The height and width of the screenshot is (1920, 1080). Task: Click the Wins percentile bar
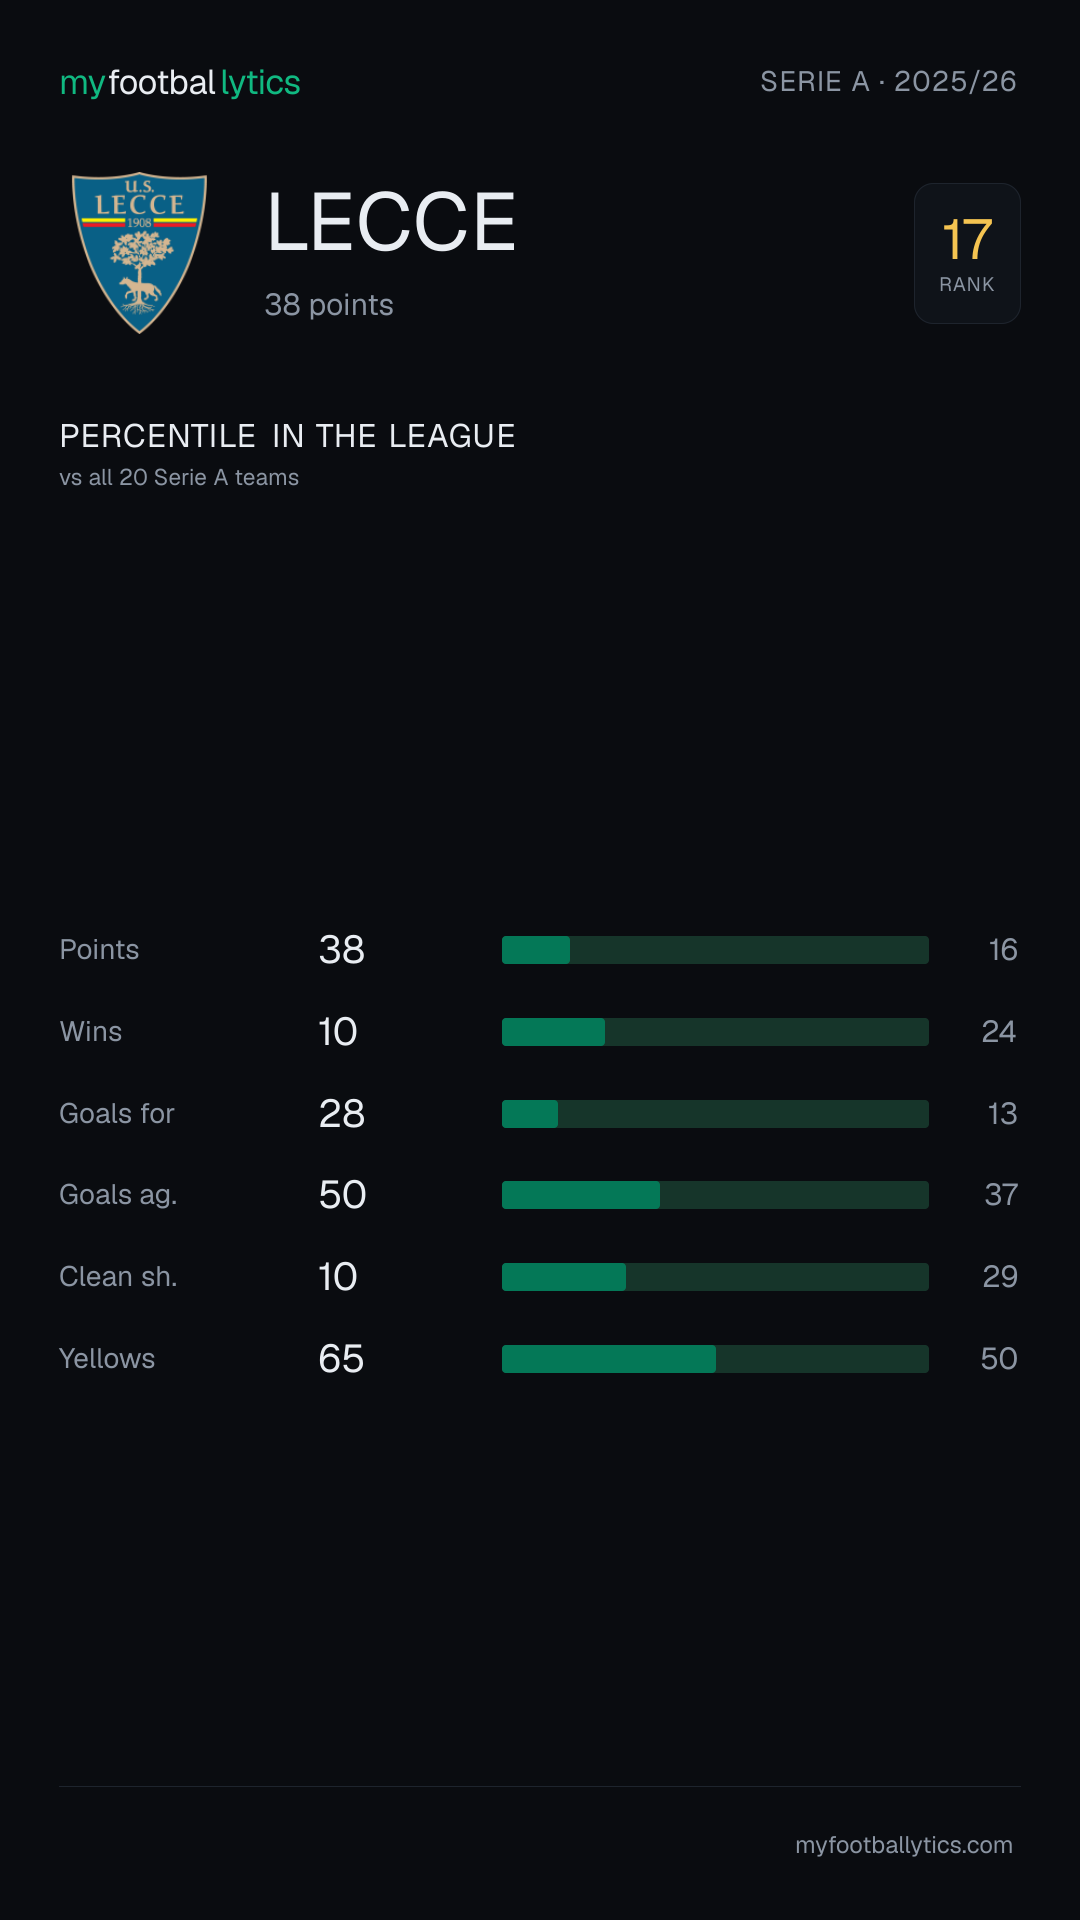(x=715, y=1032)
